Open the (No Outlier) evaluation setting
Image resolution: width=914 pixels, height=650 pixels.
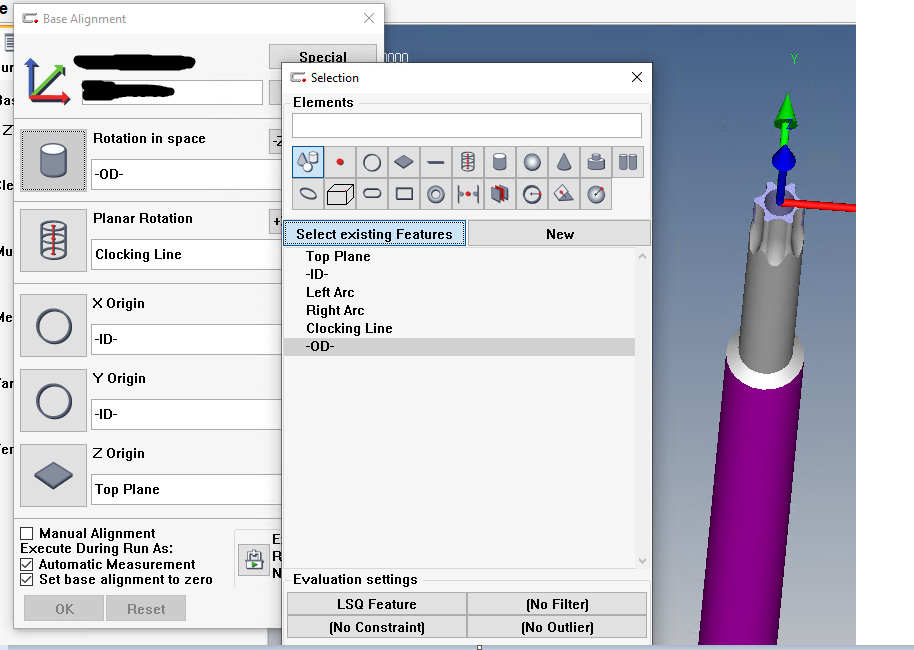tap(557, 627)
